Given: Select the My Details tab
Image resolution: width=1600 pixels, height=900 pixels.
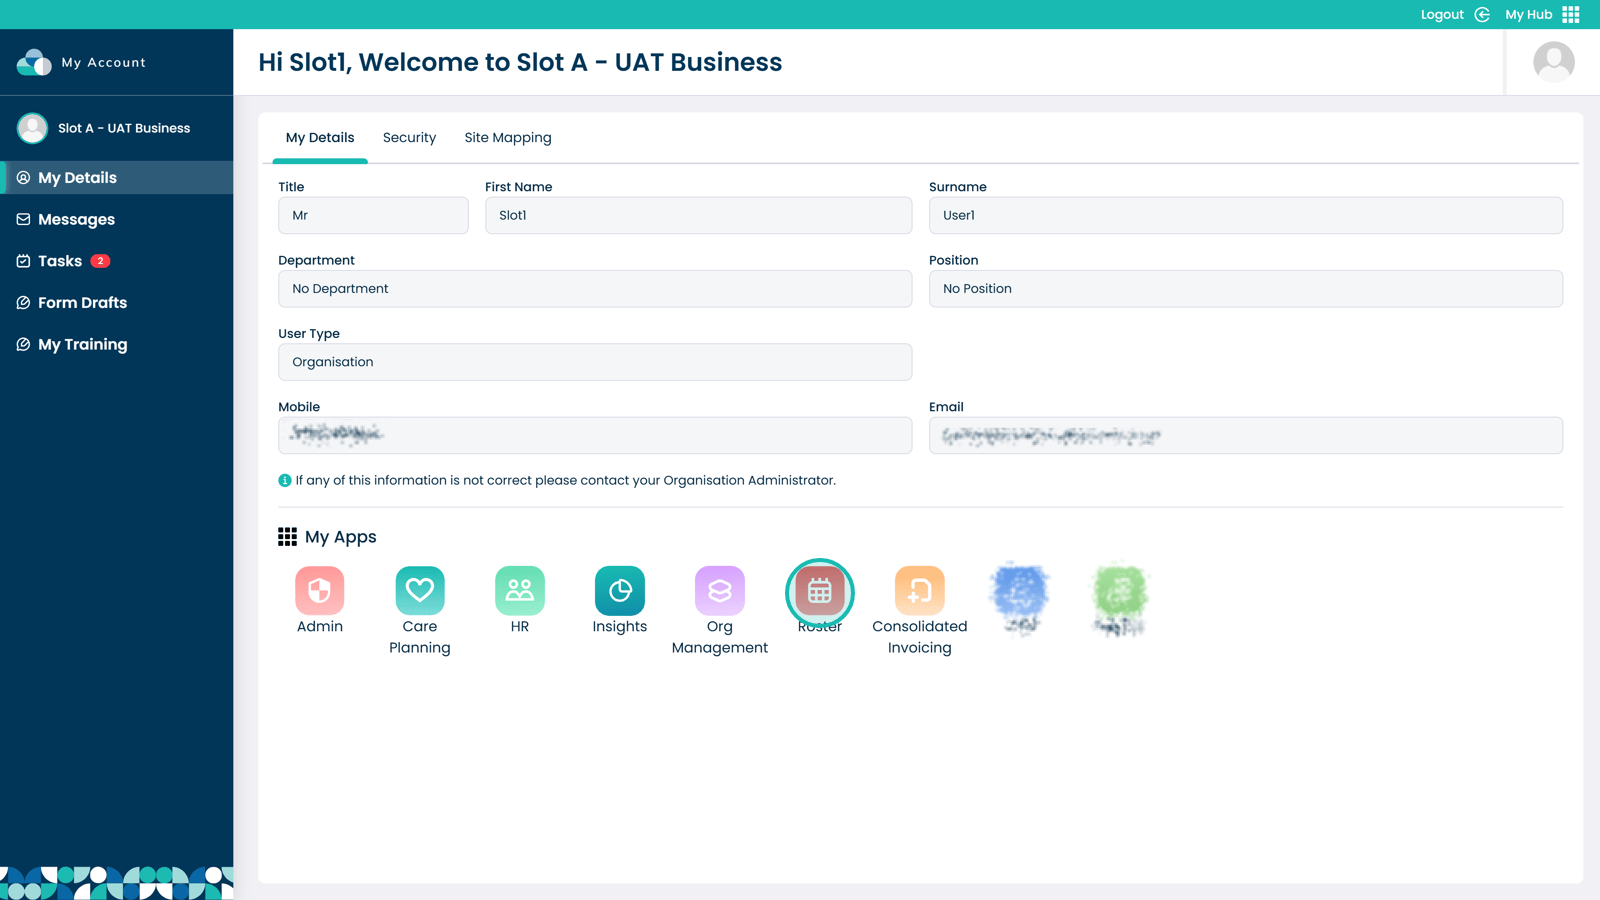Looking at the screenshot, I should click(x=320, y=138).
